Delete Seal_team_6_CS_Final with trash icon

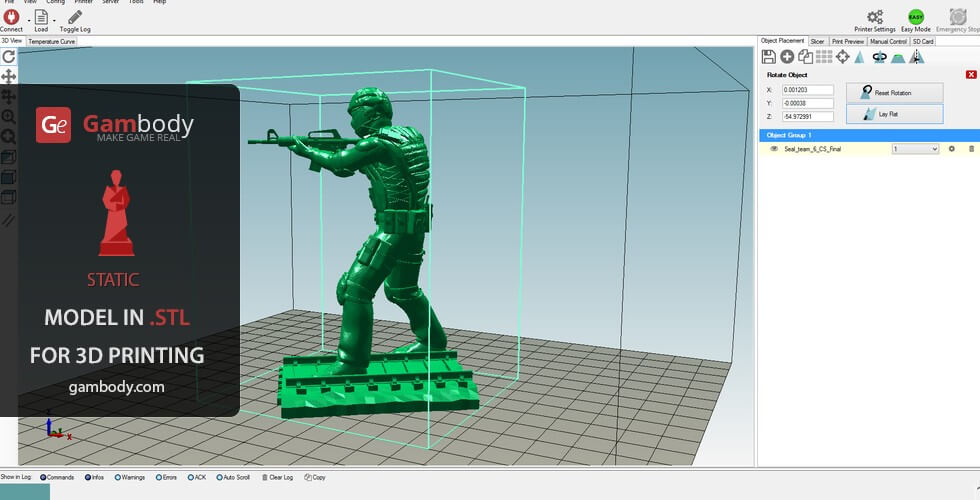coord(970,149)
